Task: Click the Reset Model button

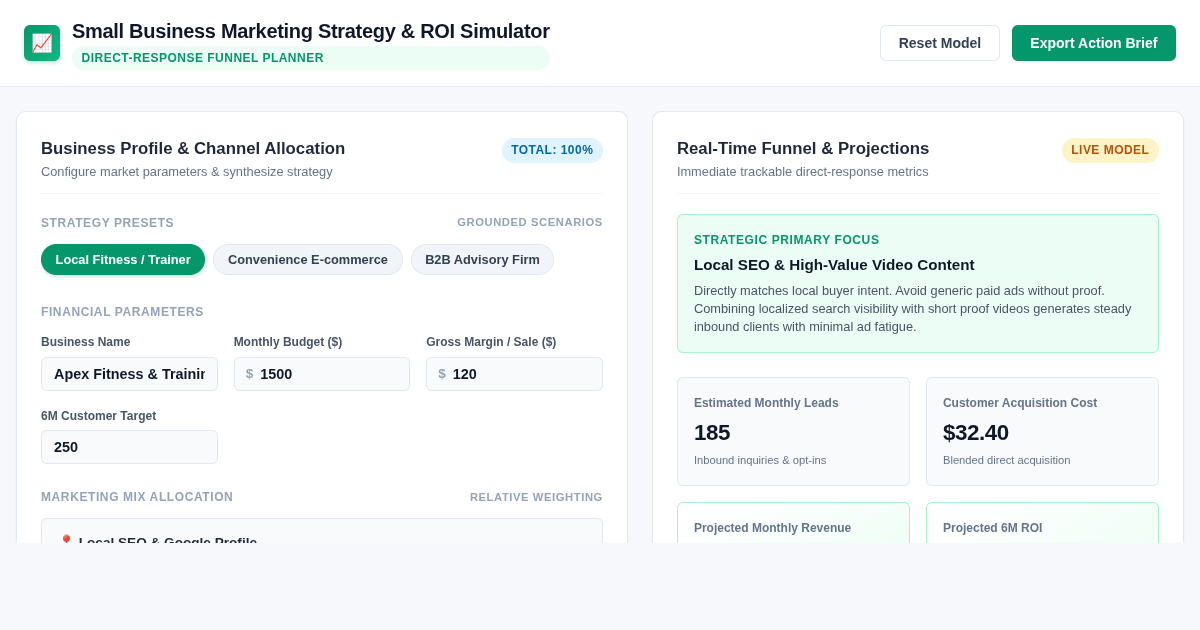Action: [940, 43]
